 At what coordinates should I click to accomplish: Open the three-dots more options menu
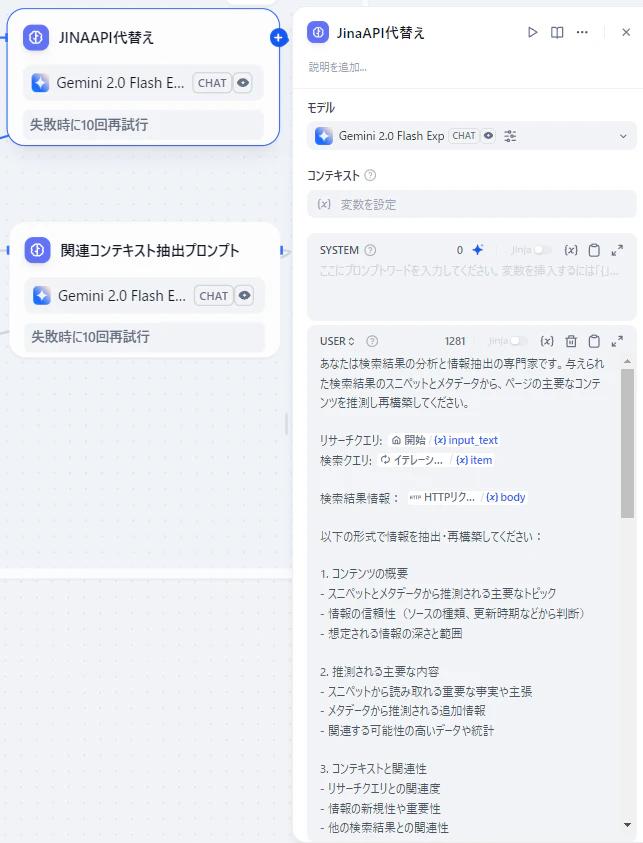(x=582, y=33)
